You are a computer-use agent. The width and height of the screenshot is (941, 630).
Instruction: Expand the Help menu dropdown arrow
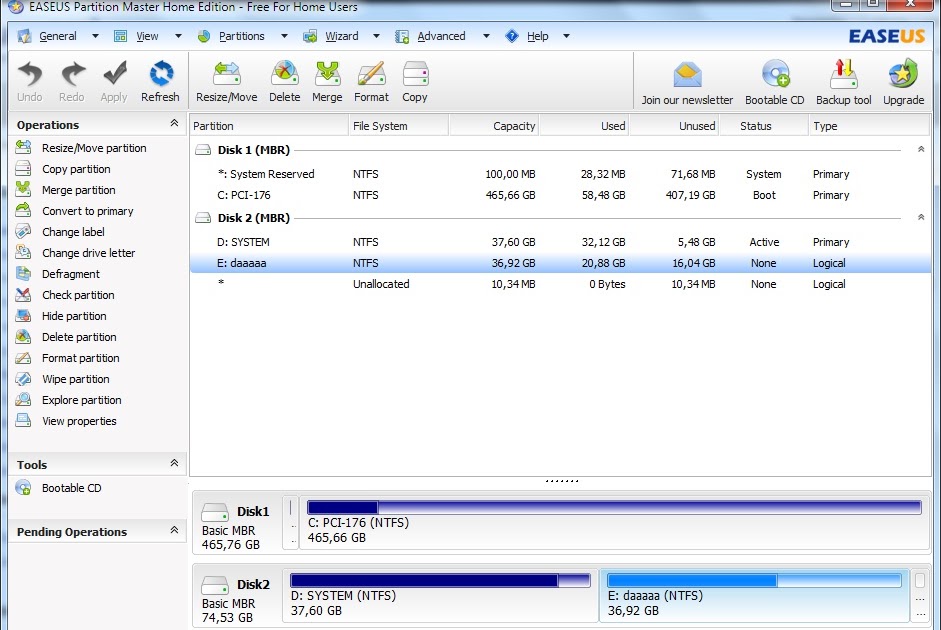click(566, 37)
